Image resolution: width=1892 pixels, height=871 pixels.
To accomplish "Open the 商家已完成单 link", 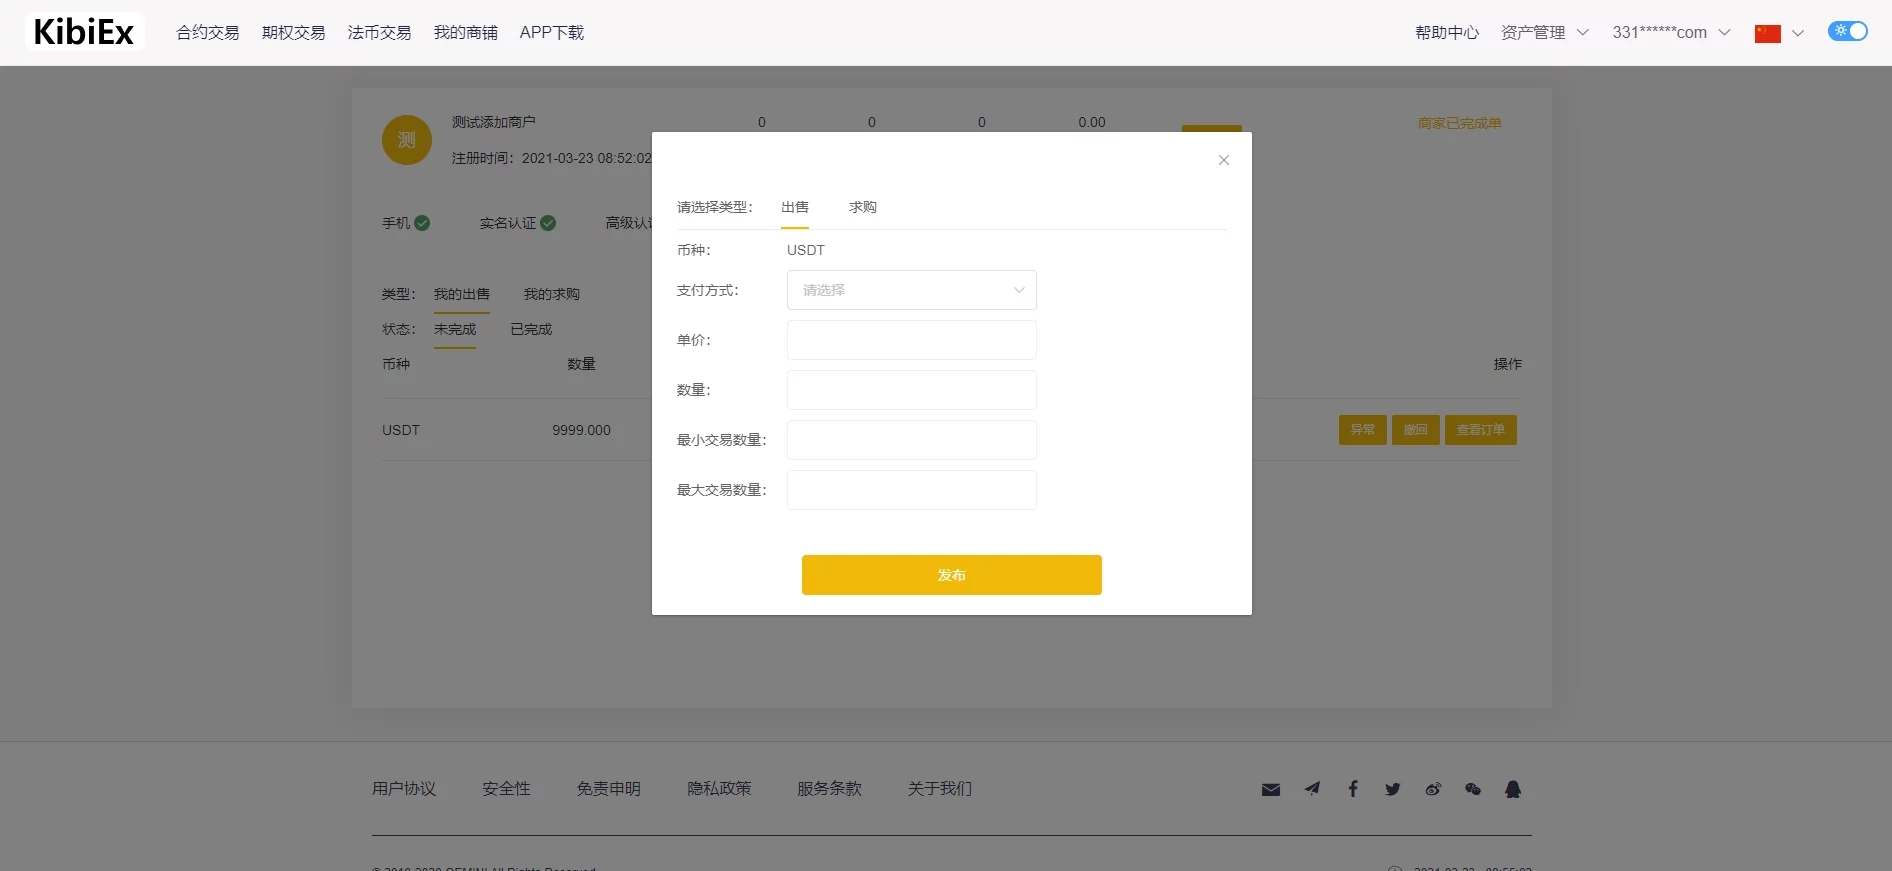I will [x=1460, y=123].
